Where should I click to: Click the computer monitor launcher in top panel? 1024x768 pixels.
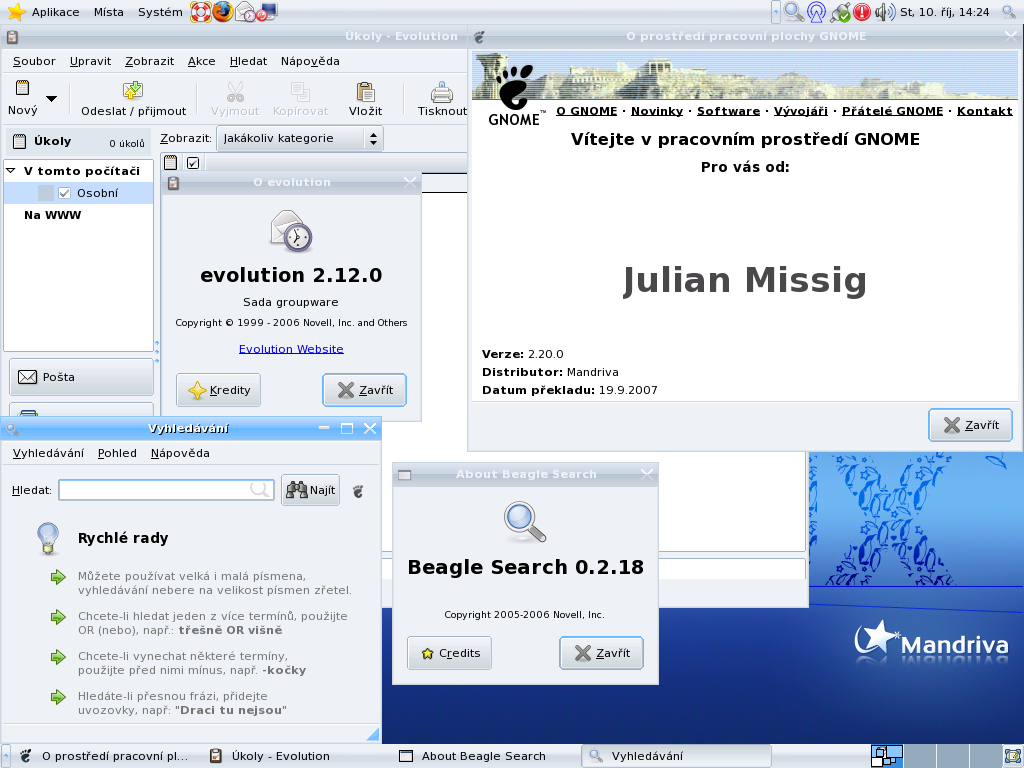pos(267,12)
